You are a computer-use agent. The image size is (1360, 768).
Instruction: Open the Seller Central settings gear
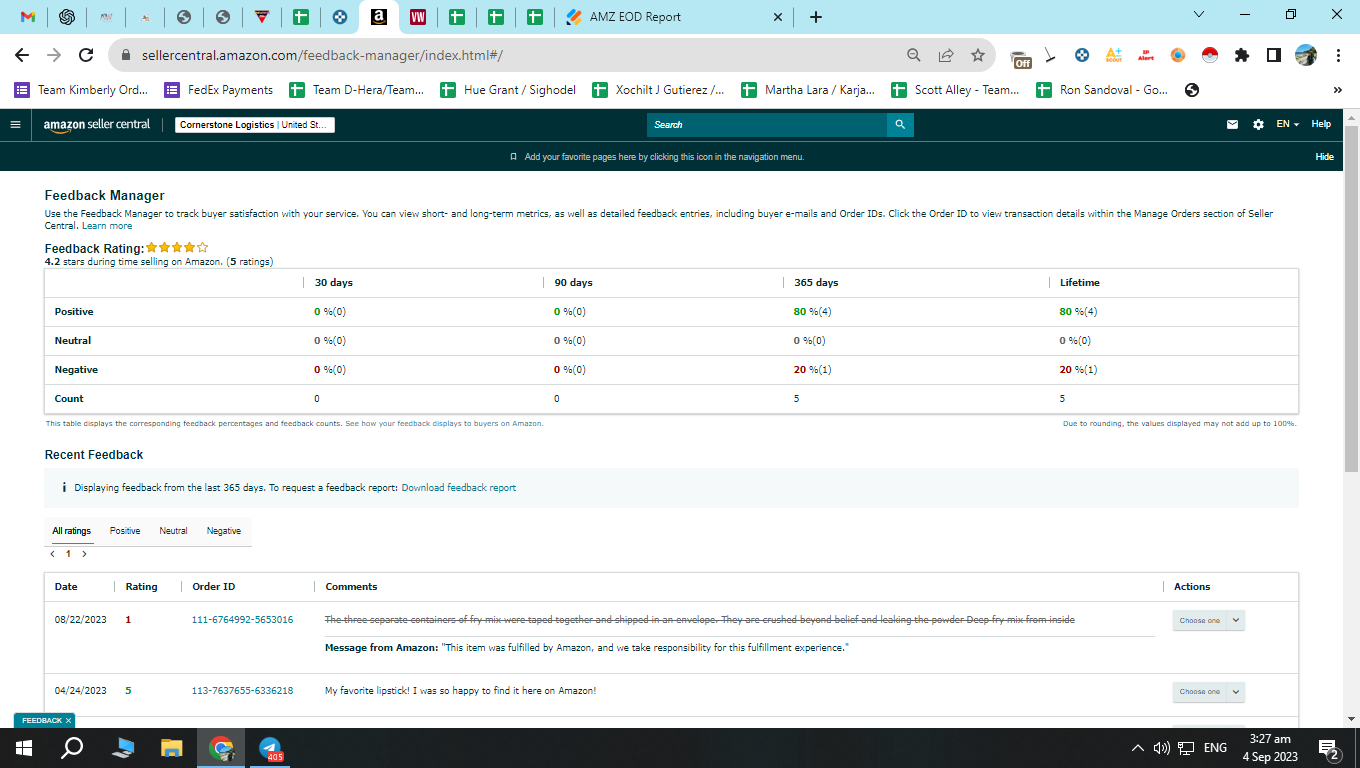coord(1258,124)
